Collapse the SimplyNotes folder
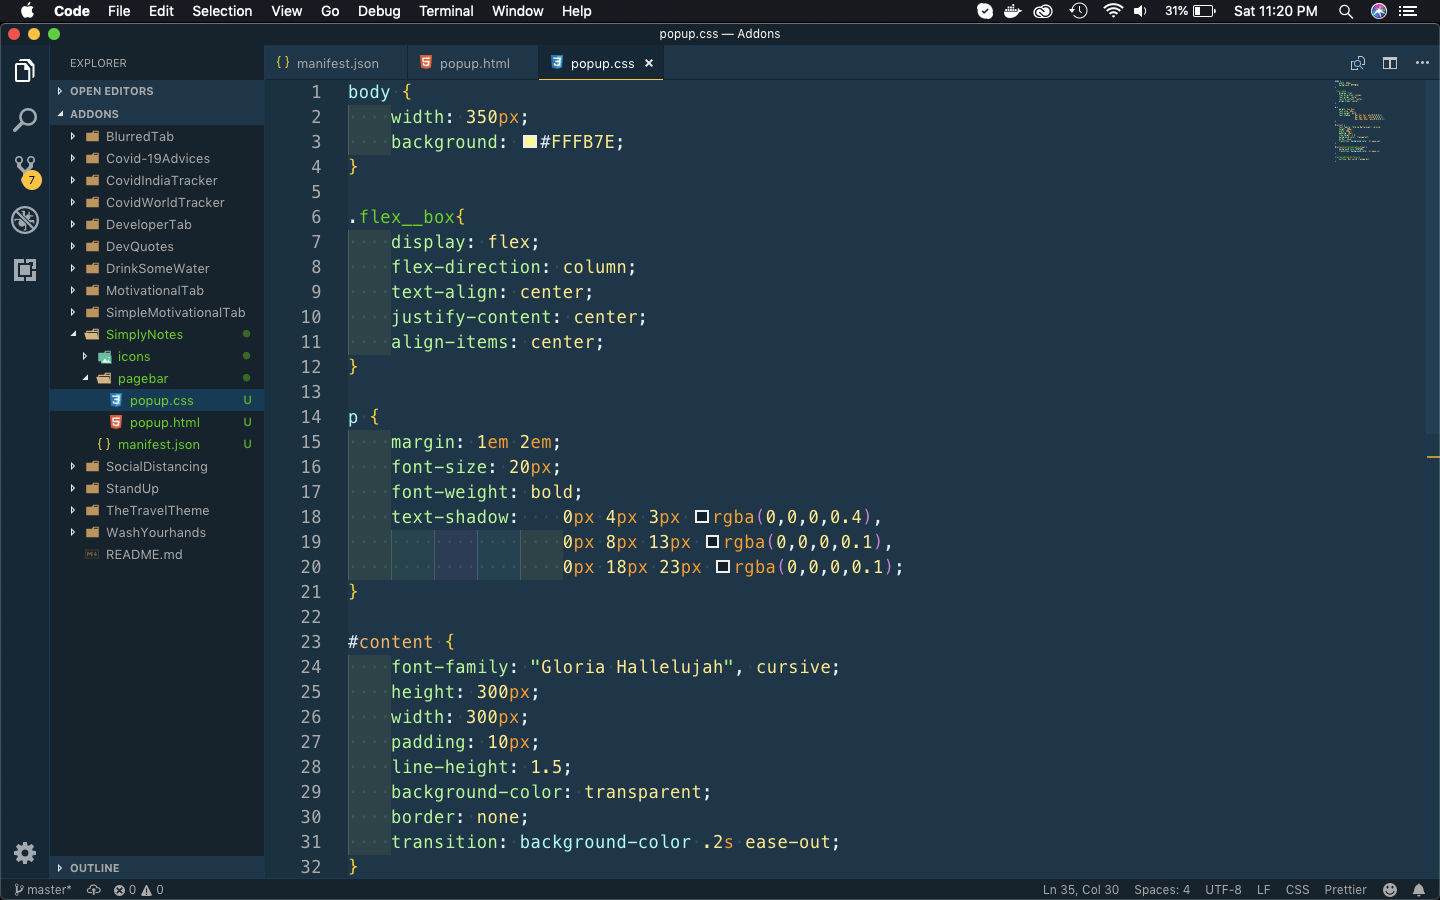The image size is (1440, 900). coord(157,334)
